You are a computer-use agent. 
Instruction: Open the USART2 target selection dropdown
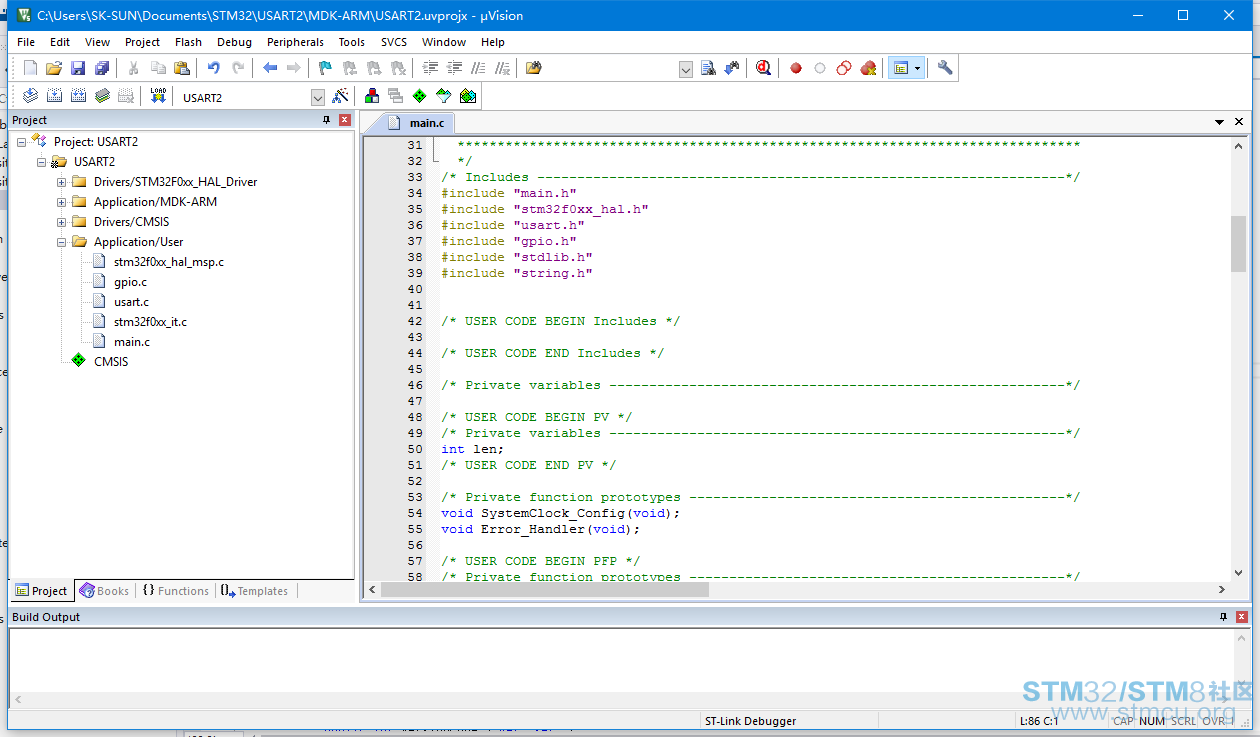(x=318, y=97)
